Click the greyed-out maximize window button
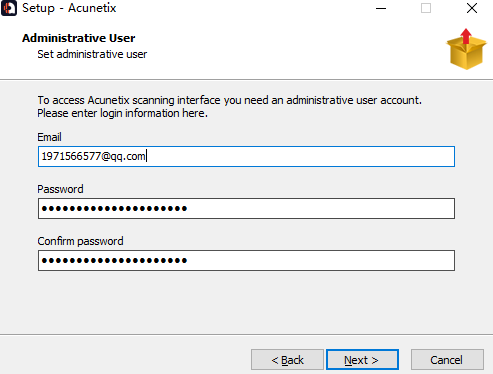The height and width of the screenshot is (374, 493). (x=426, y=8)
